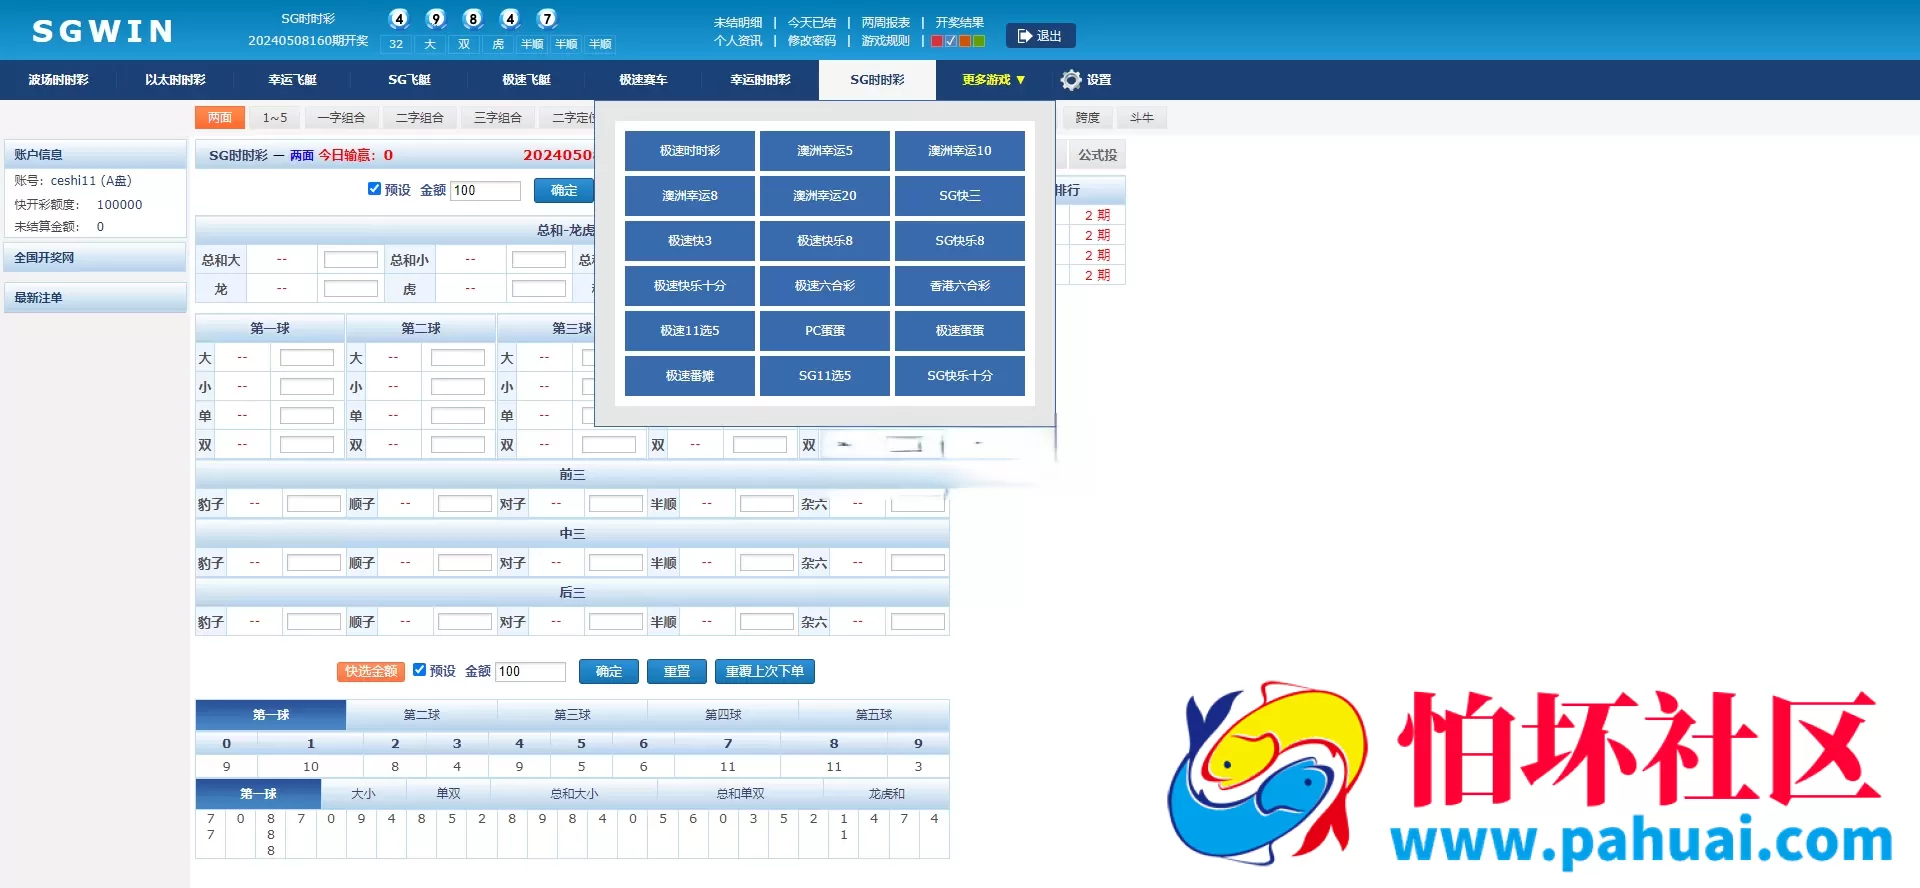The width and height of the screenshot is (1920, 888).
Task: Select the 斗牛 bet type tab
Action: click(1142, 118)
